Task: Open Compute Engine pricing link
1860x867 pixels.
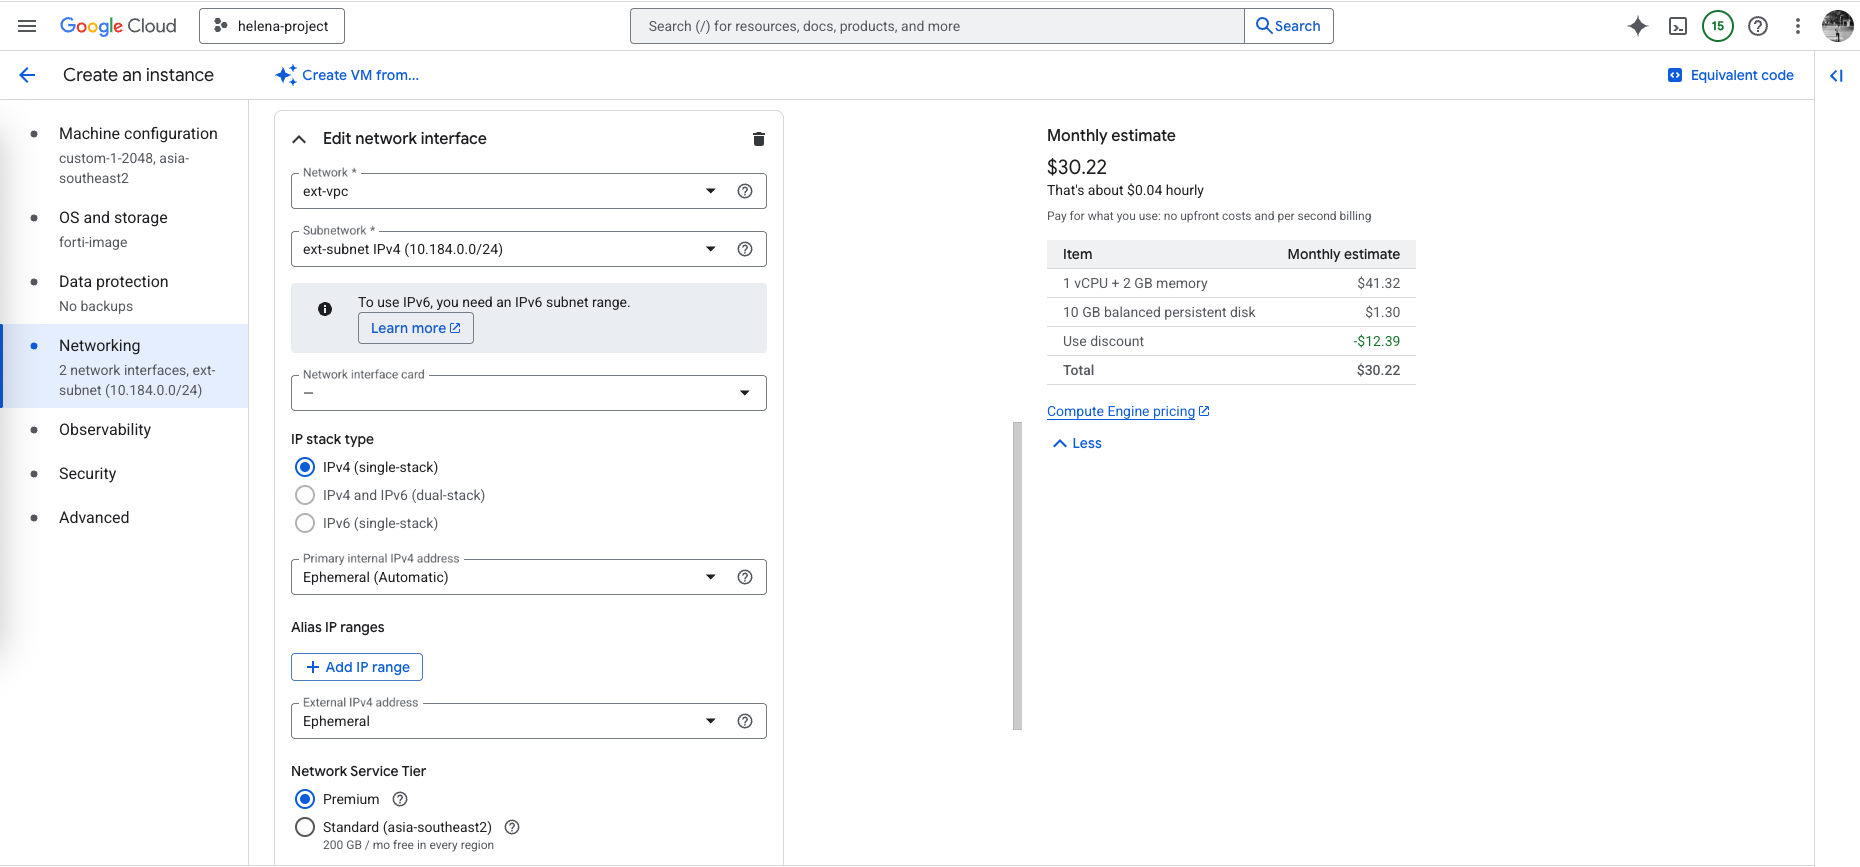Action: click(1120, 411)
